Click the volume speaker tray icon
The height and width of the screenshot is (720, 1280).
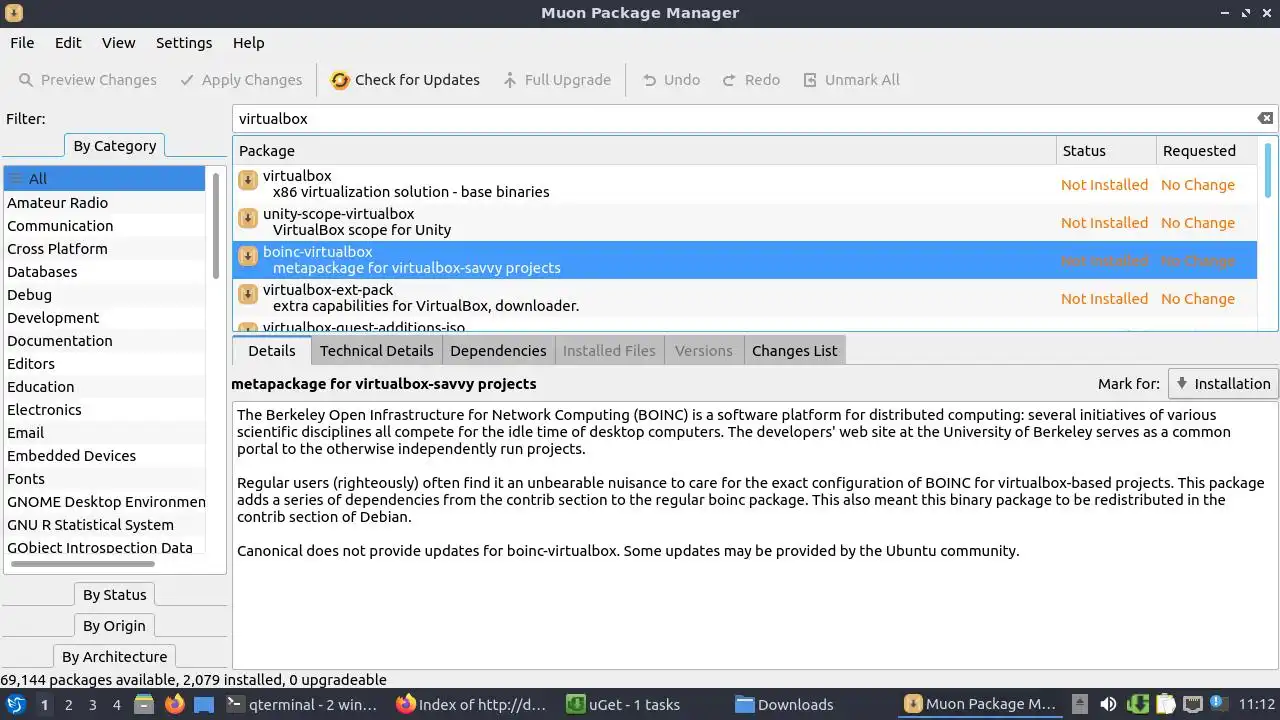(x=1108, y=704)
